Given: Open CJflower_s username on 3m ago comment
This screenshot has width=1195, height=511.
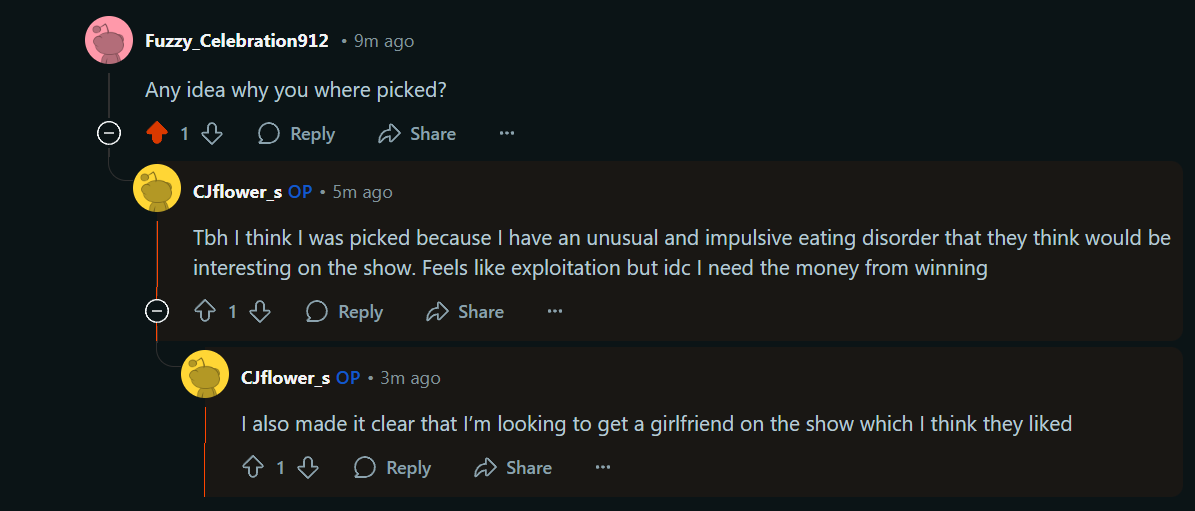Looking at the screenshot, I should coord(285,378).
